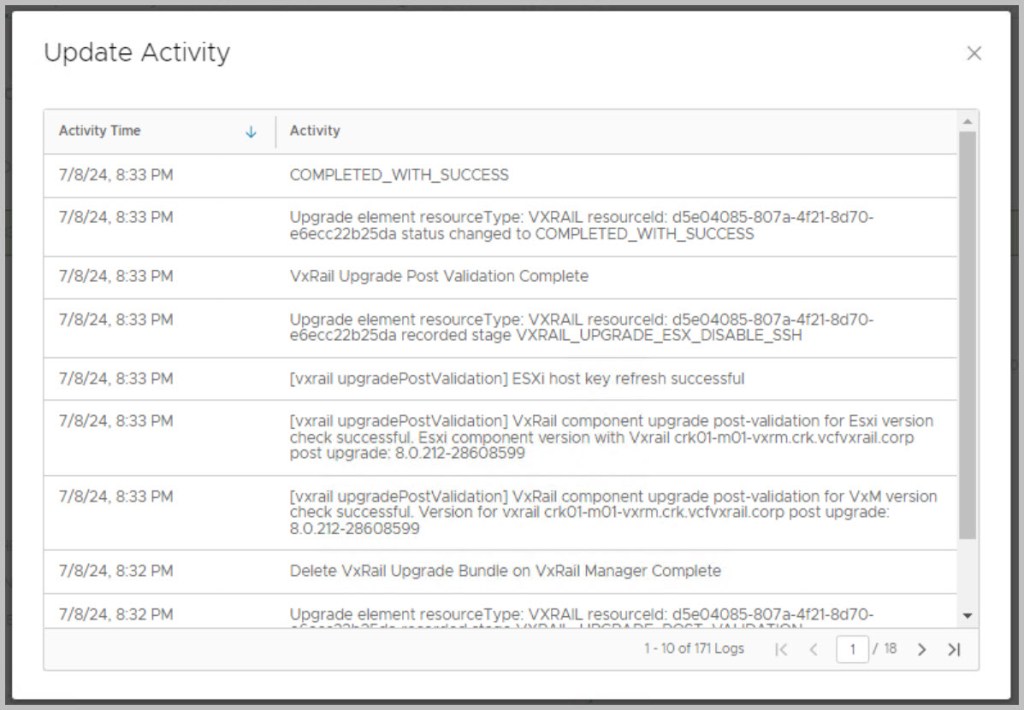This screenshot has width=1024, height=710.
Task: Sort by the Activity Time column header
Action: pos(100,131)
